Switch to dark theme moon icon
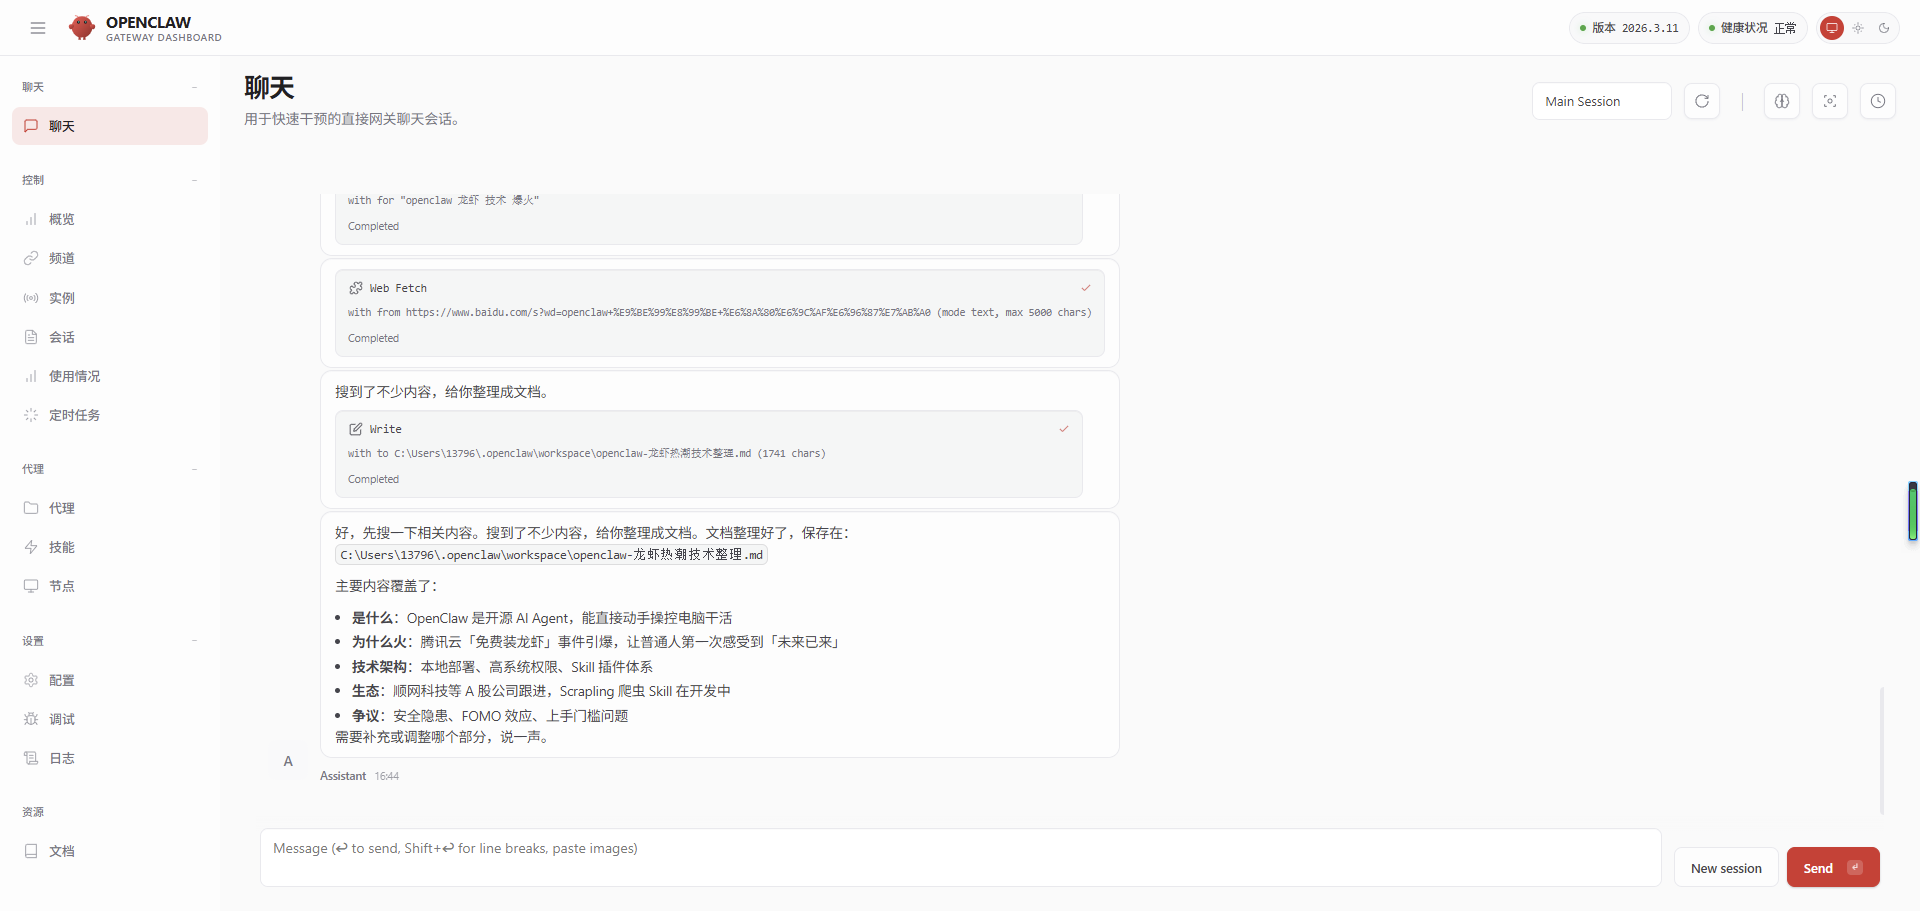 1884,28
